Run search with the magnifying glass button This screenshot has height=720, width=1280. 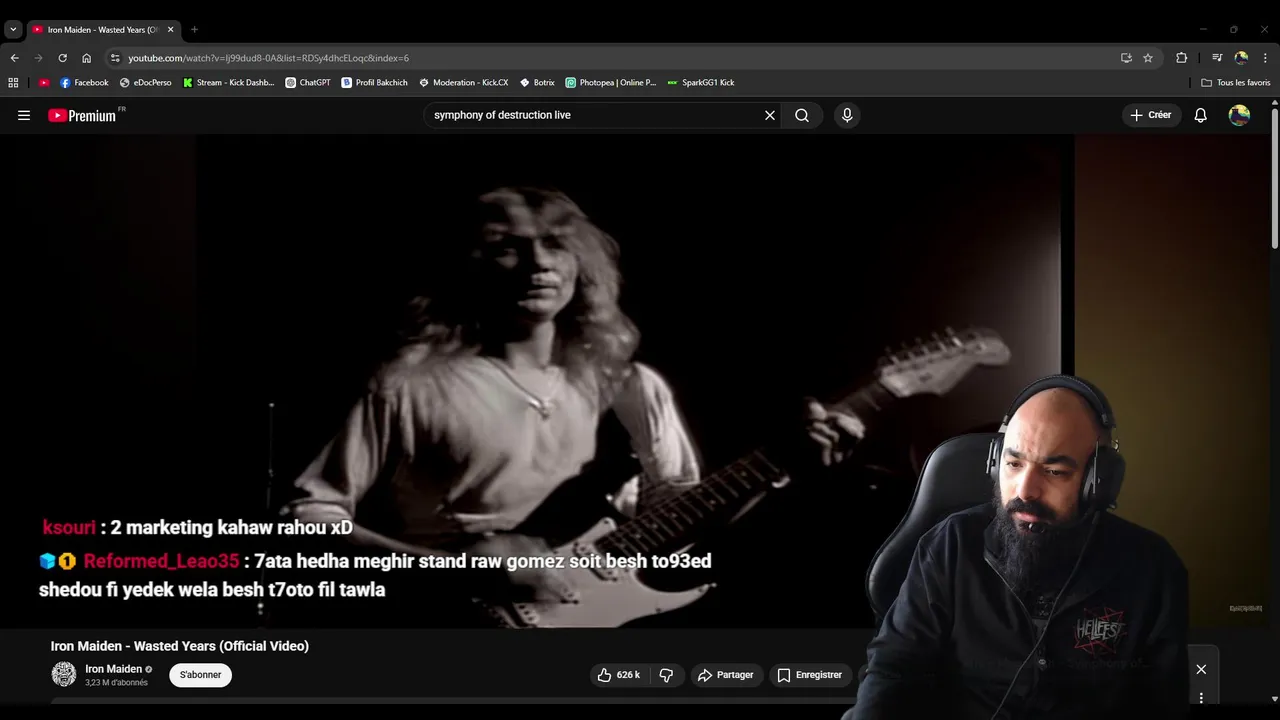pyautogui.click(x=802, y=115)
